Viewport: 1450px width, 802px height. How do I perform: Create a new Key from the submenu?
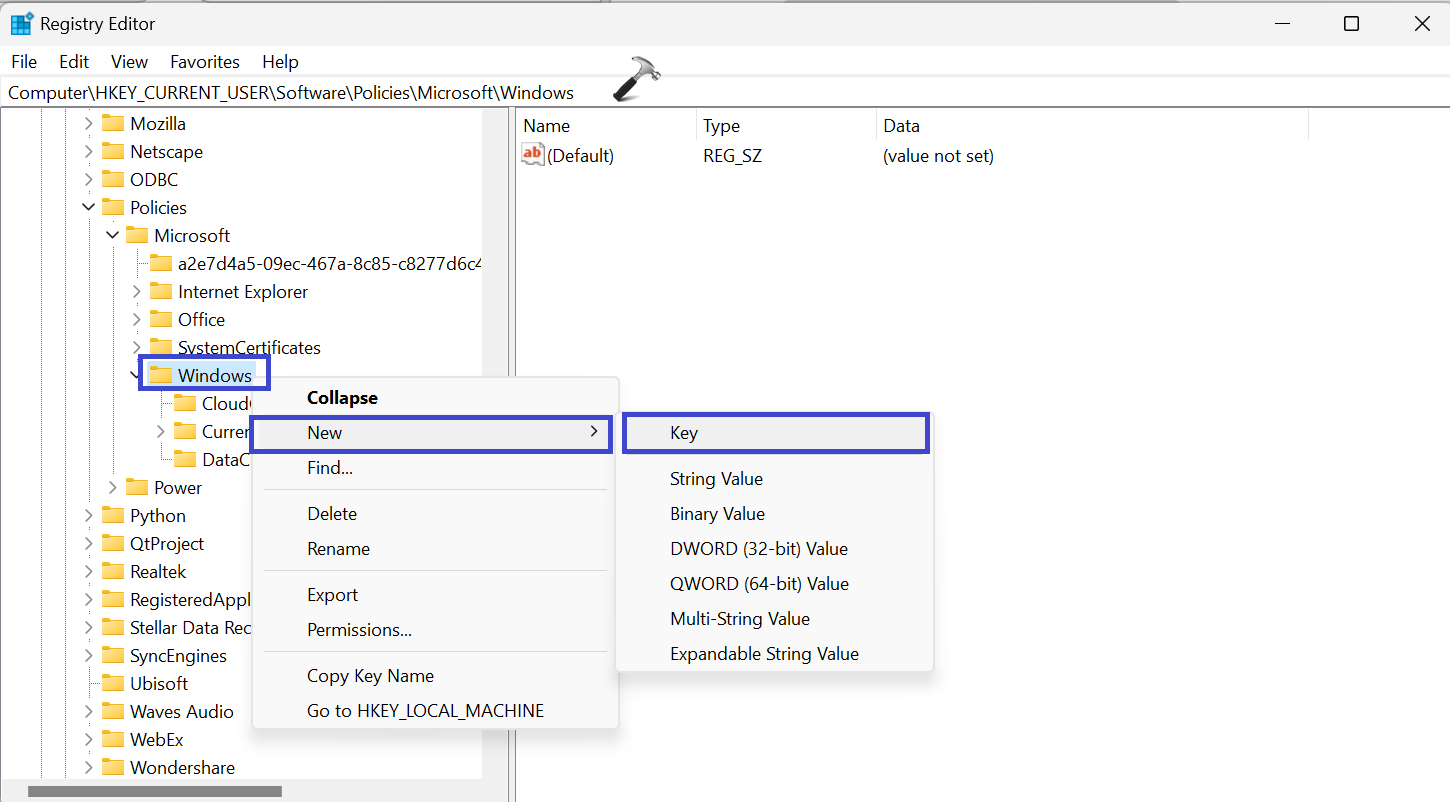click(776, 433)
